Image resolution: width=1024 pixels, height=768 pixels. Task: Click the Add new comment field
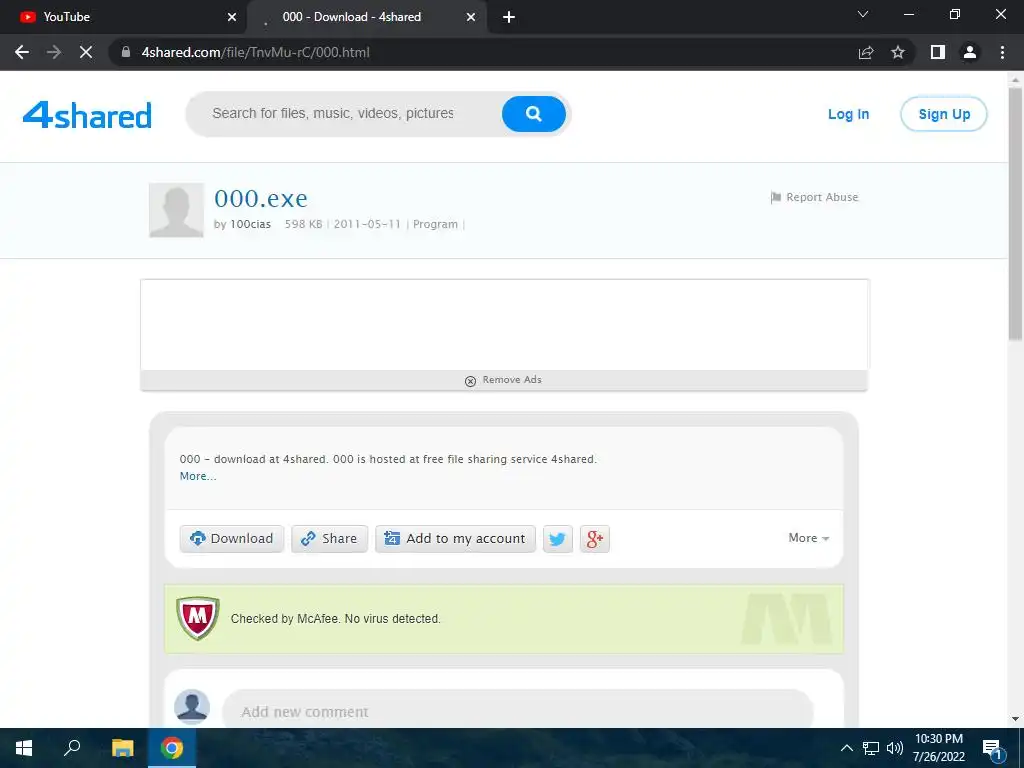click(517, 711)
